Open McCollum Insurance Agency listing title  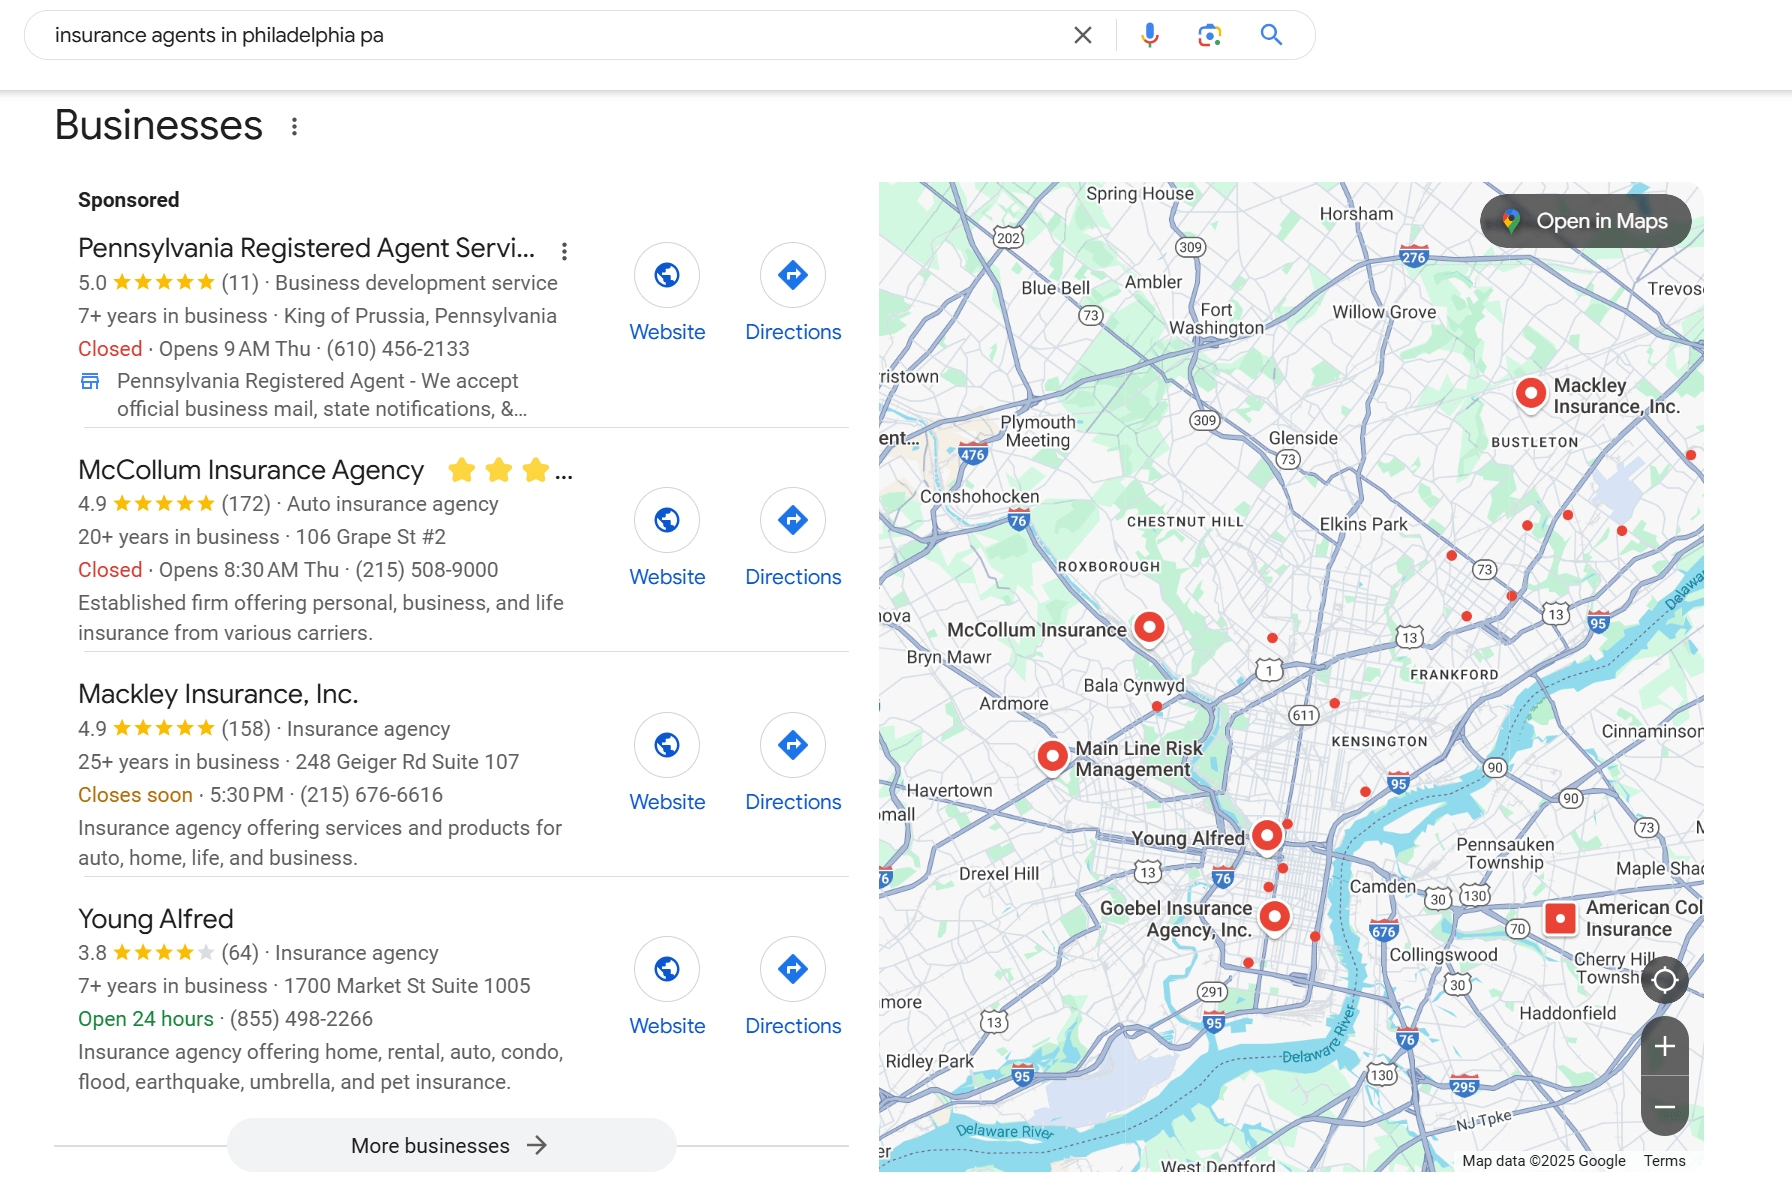251,470
